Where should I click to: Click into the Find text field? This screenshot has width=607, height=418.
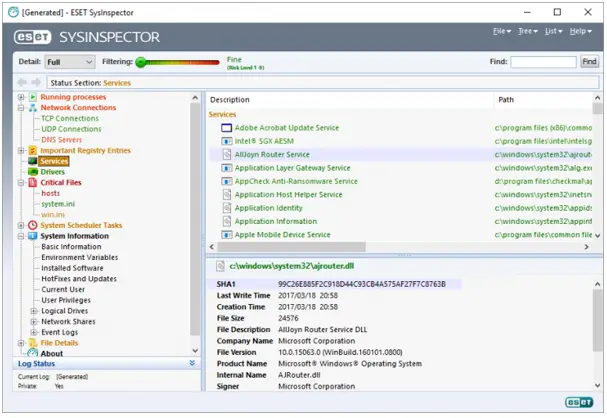543,62
